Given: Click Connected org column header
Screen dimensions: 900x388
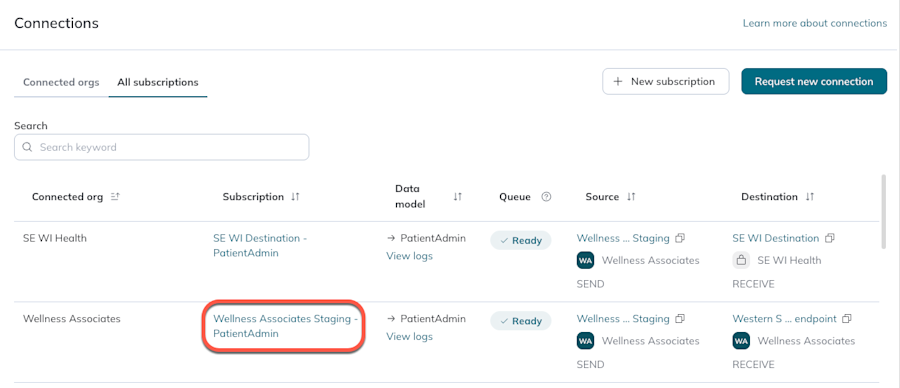Looking at the screenshot, I should pyautogui.click(x=68, y=197).
